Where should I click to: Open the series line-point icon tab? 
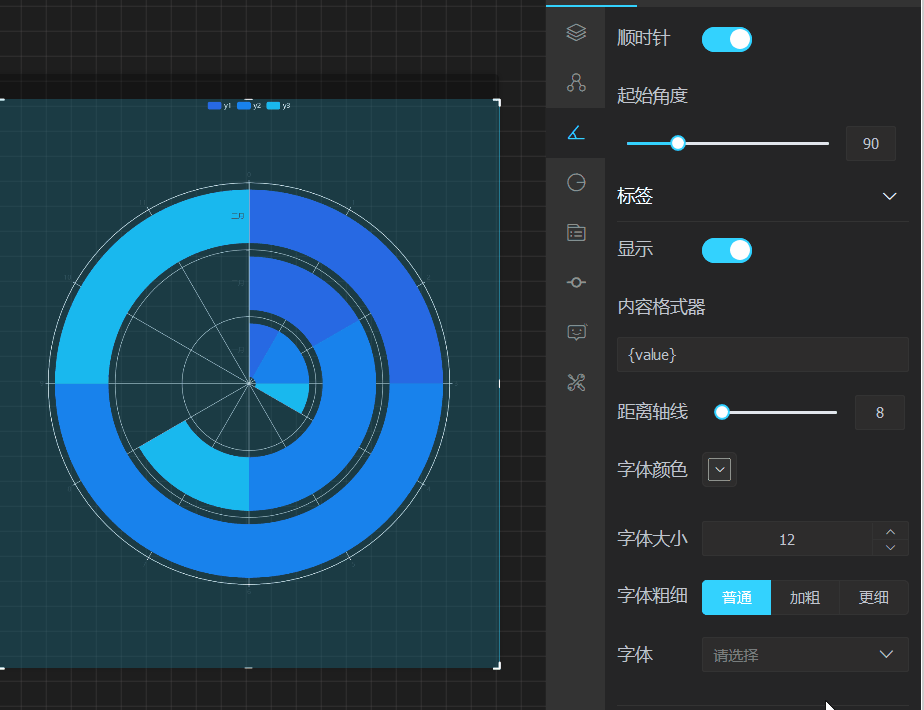(576, 283)
